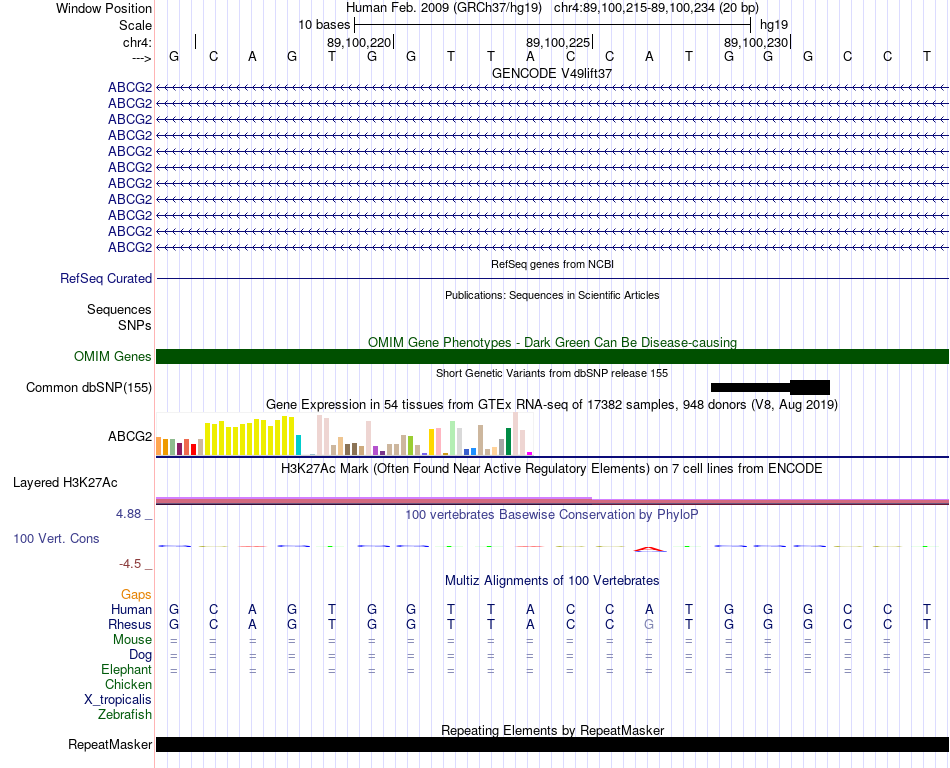Click the black RepeatMasker element bar
Image resolution: width=950 pixels, height=768 pixels.
point(552,744)
